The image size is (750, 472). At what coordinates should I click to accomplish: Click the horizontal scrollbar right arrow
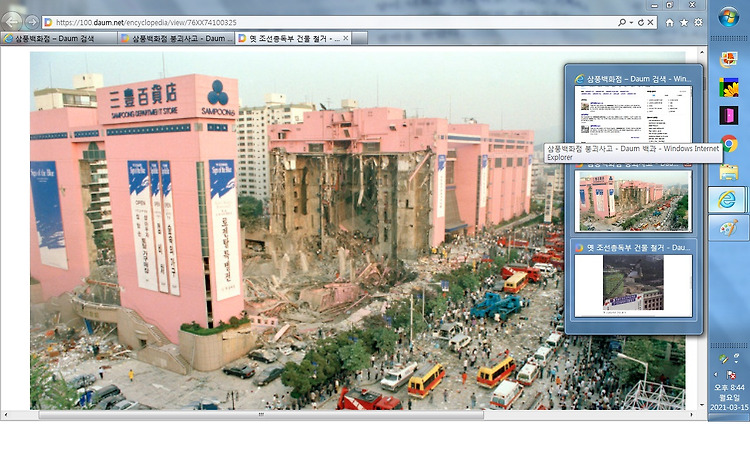coord(692,415)
